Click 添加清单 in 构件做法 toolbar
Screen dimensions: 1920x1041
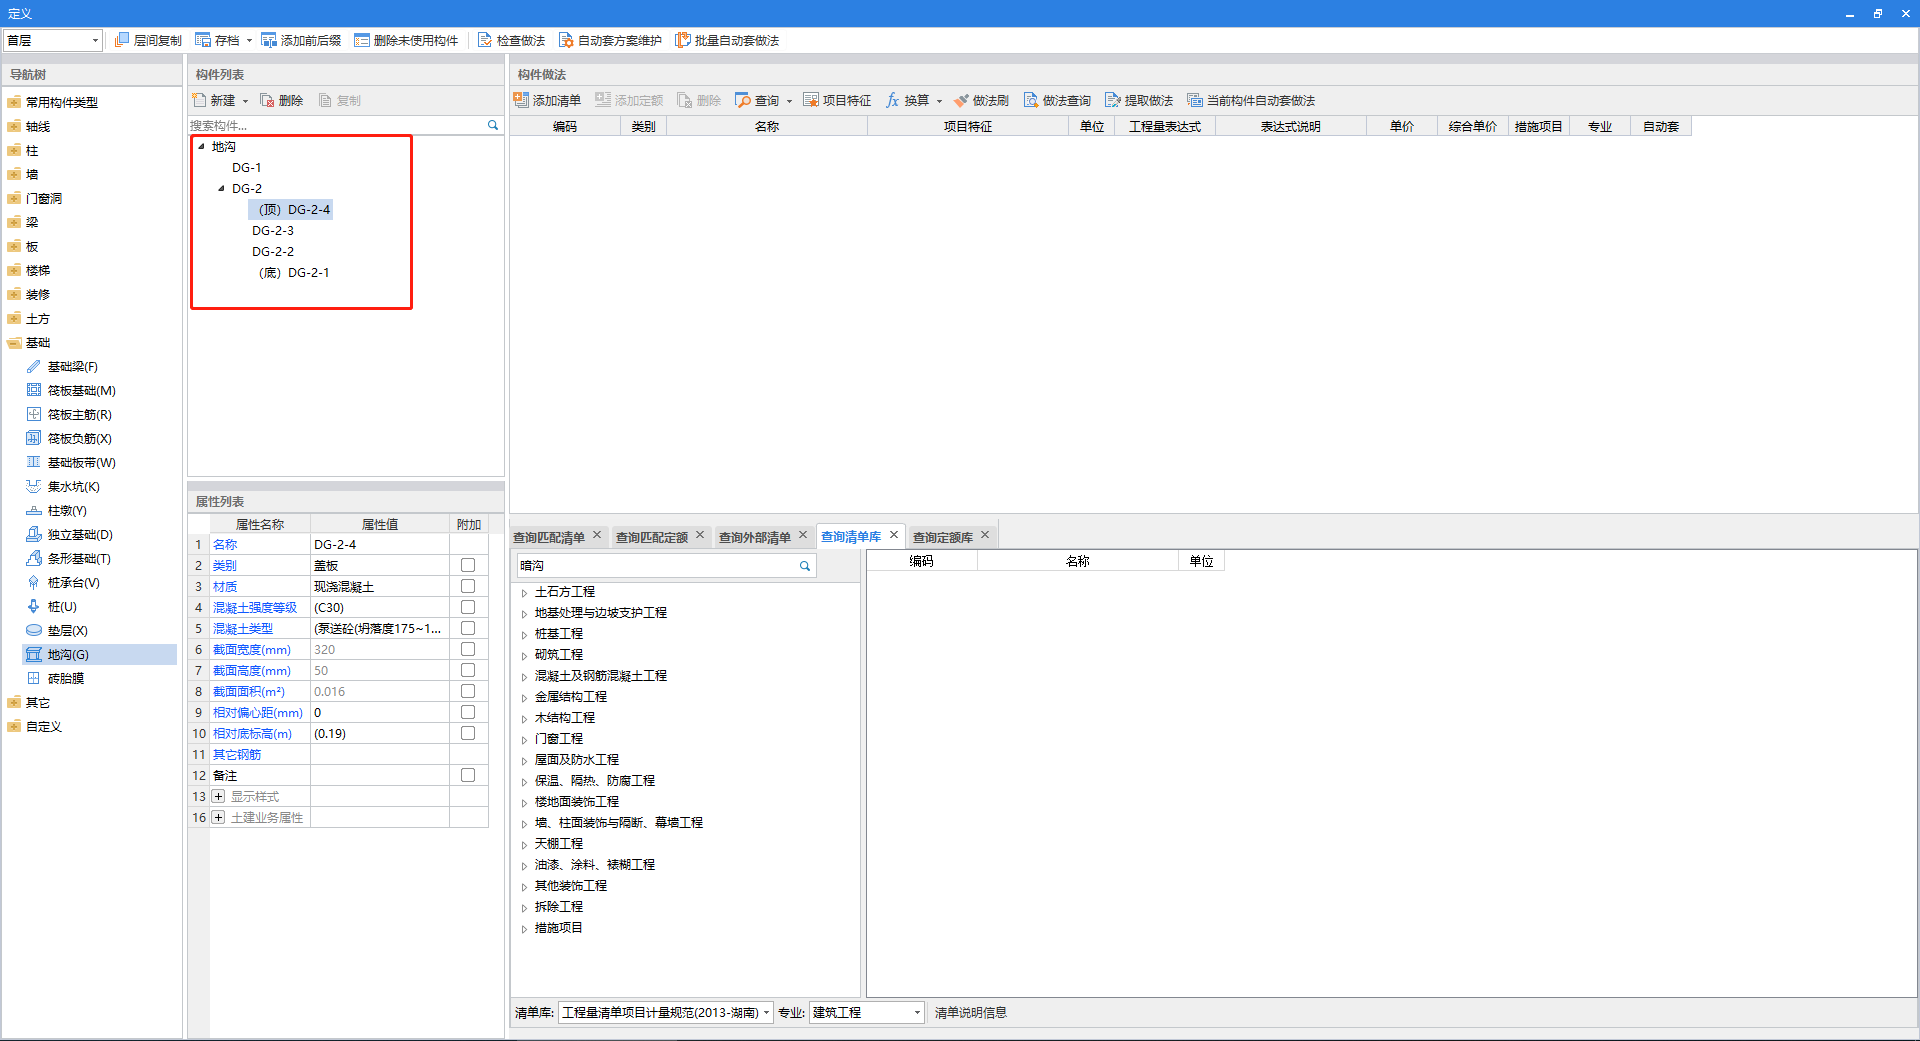pyautogui.click(x=547, y=100)
